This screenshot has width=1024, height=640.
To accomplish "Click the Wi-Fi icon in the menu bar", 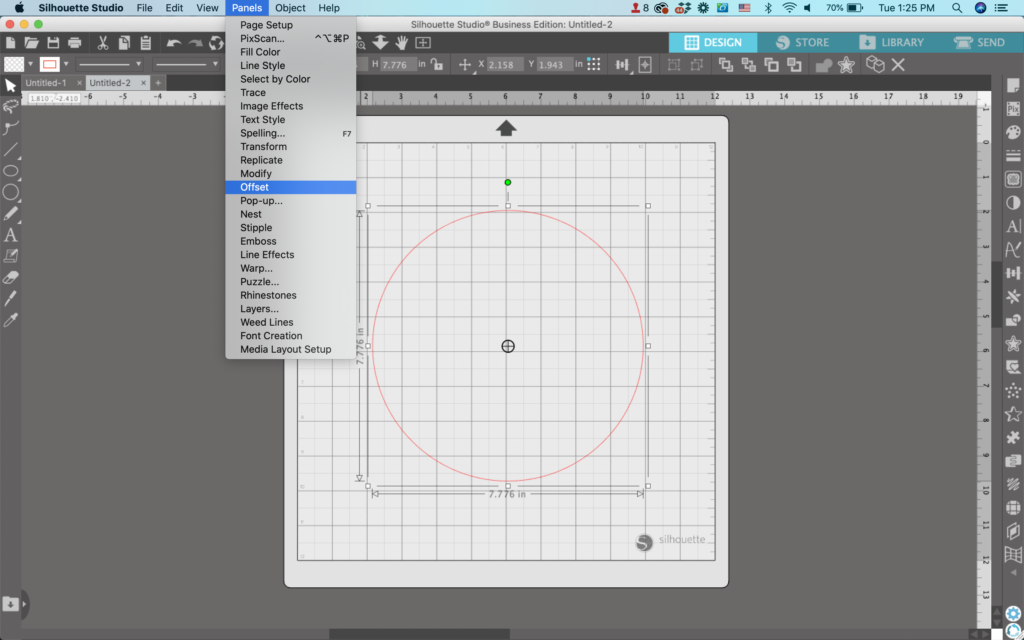I will pyautogui.click(x=789, y=8).
